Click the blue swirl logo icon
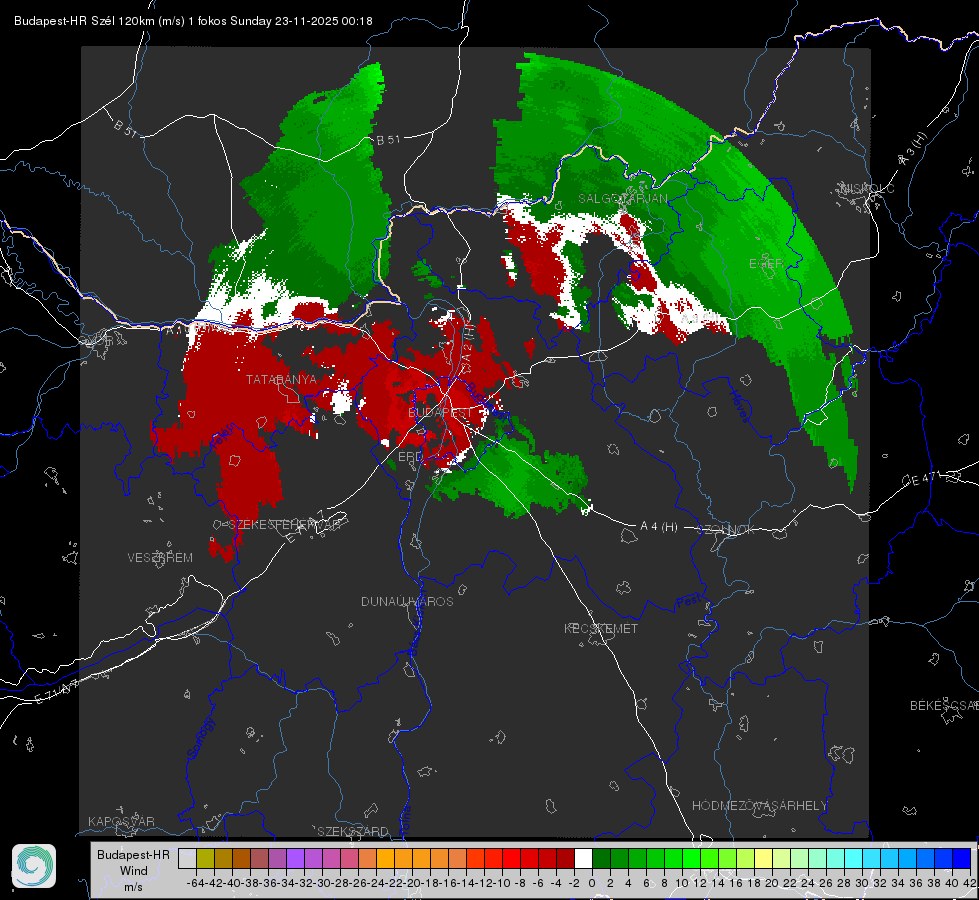 (34, 866)
